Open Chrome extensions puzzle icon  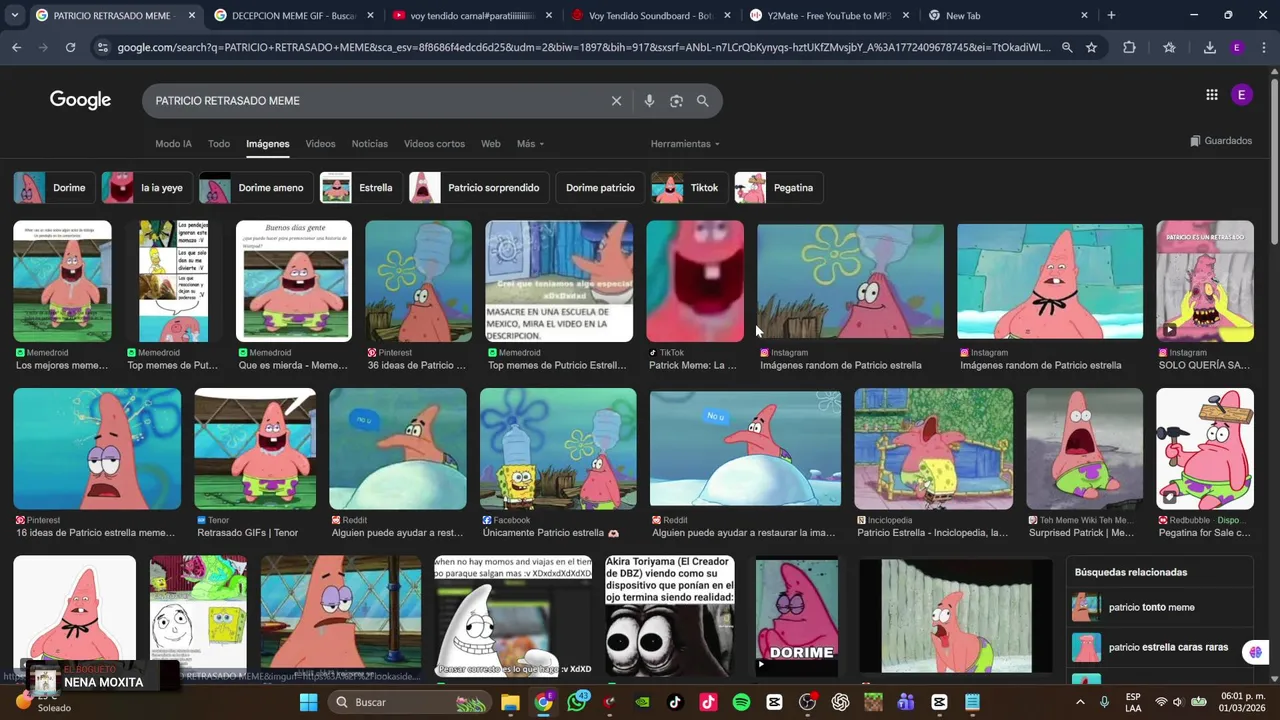point(1129,48)
